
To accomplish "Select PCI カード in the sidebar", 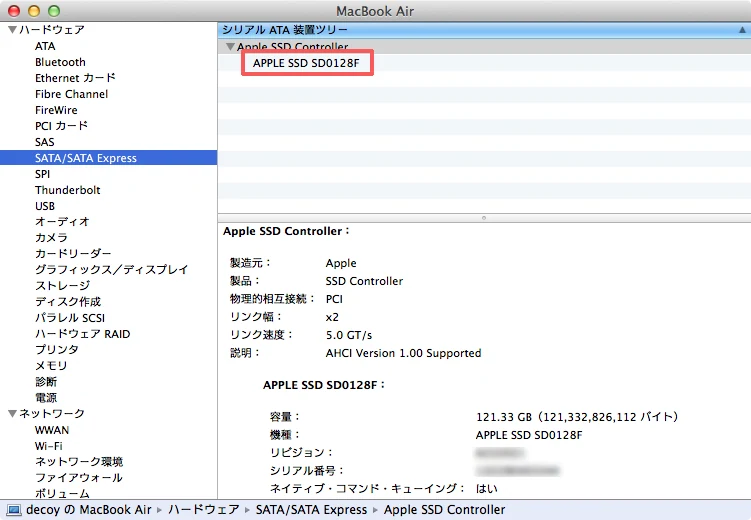I will (61, 126).
